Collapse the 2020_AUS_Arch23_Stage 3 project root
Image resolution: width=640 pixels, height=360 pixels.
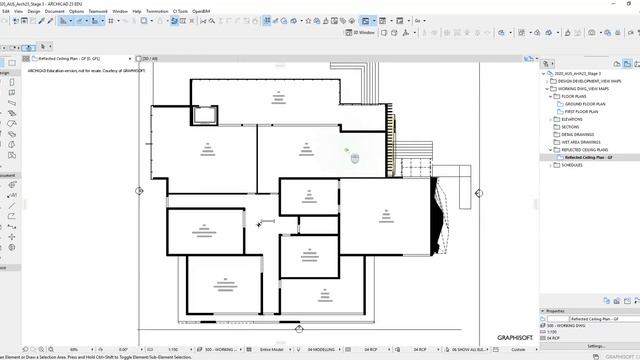coord(544,74)
